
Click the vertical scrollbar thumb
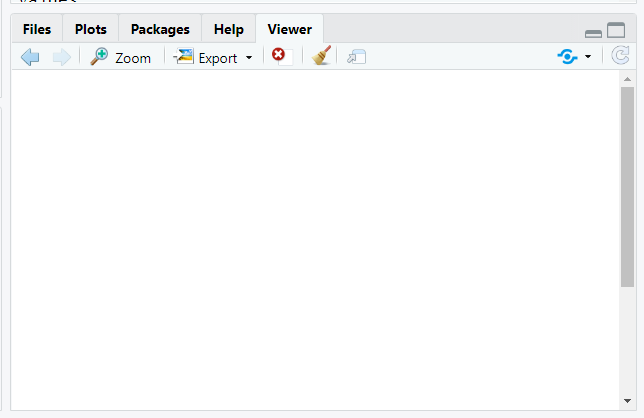click(628, 187)
